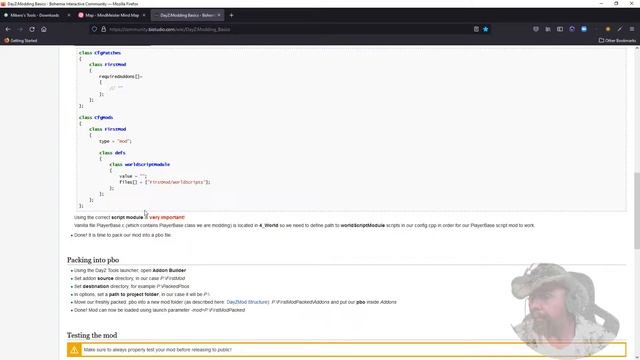Reload the current page
Screen dimensions: 640x360
(32, 29)
